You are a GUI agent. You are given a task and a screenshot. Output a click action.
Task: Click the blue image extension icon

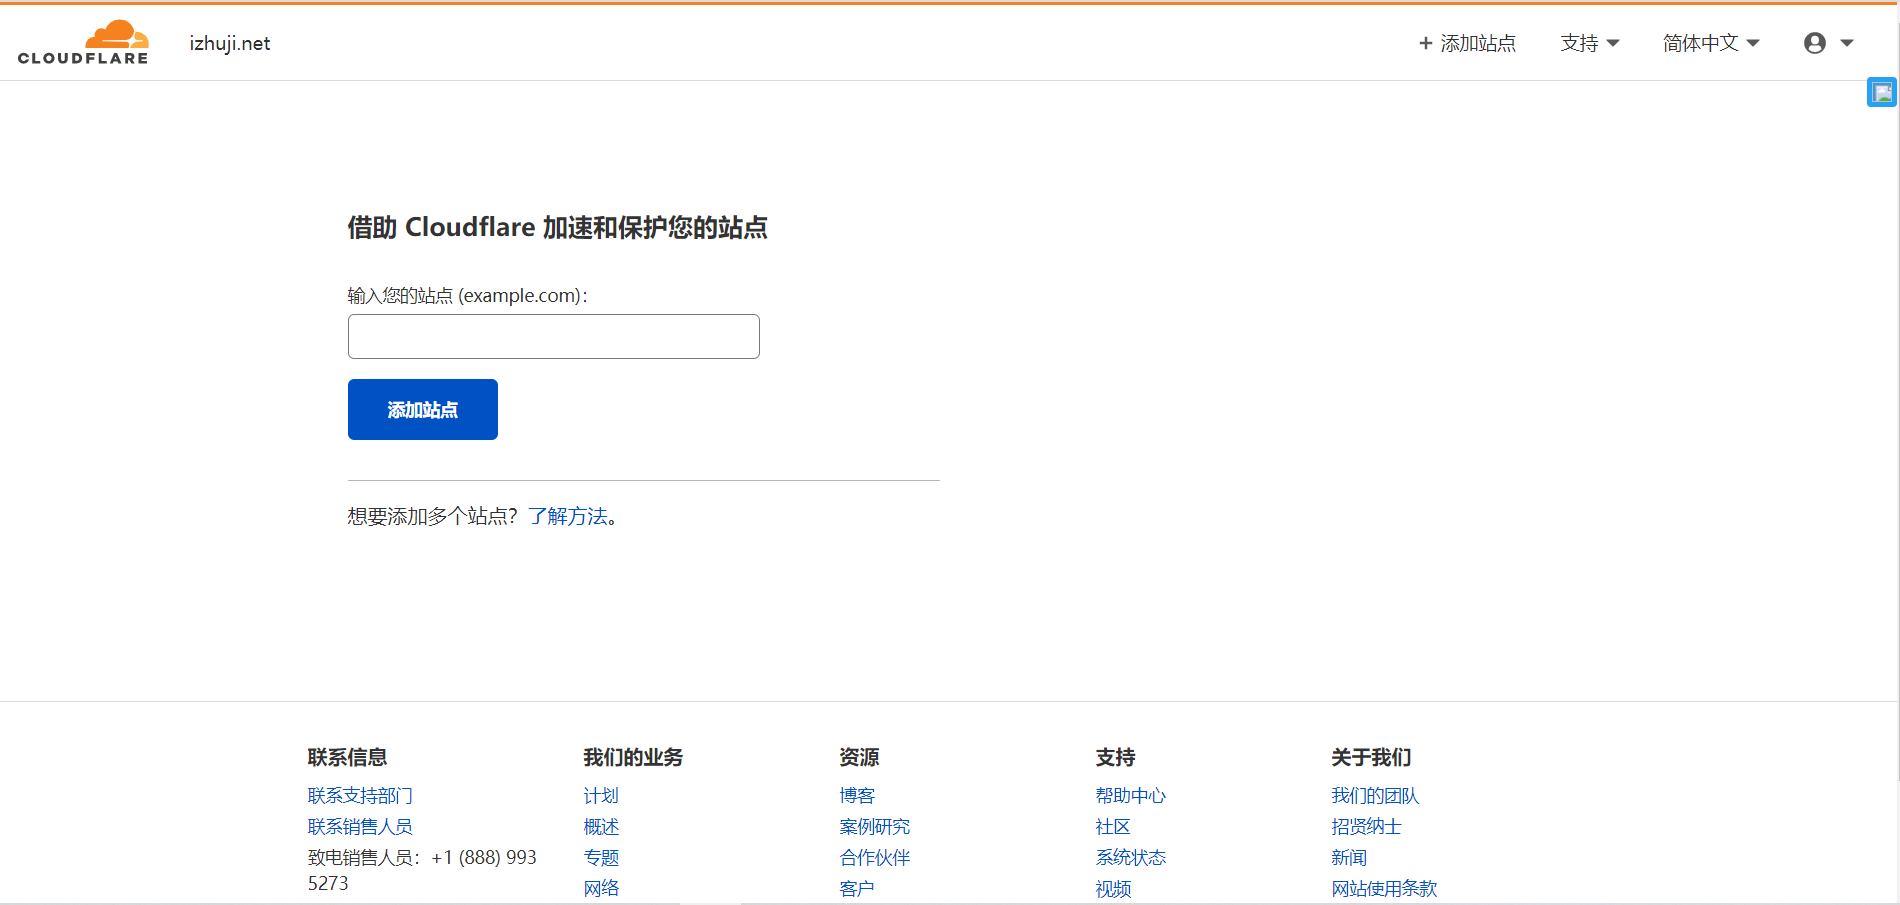click(1882, 93)
